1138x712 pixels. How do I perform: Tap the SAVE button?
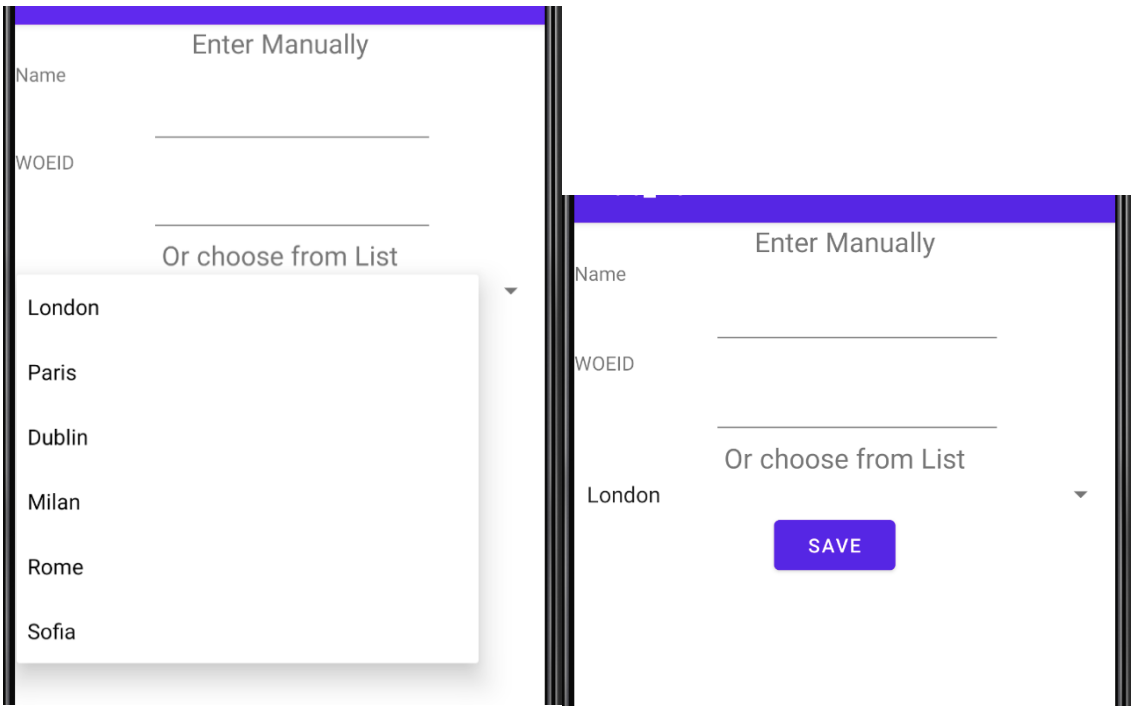pyautogui.click(x=834, y=545)
